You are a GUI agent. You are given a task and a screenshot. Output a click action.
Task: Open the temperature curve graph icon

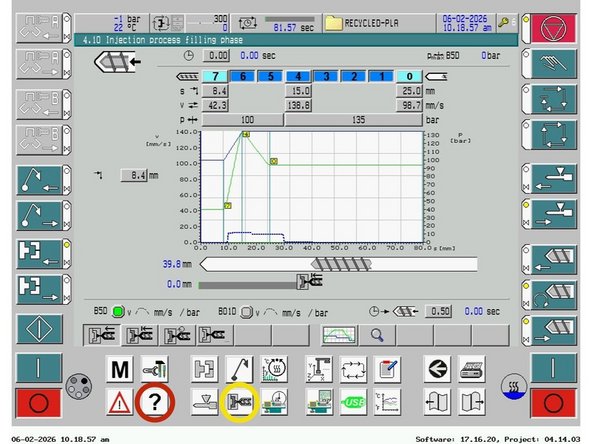(387, 402)
